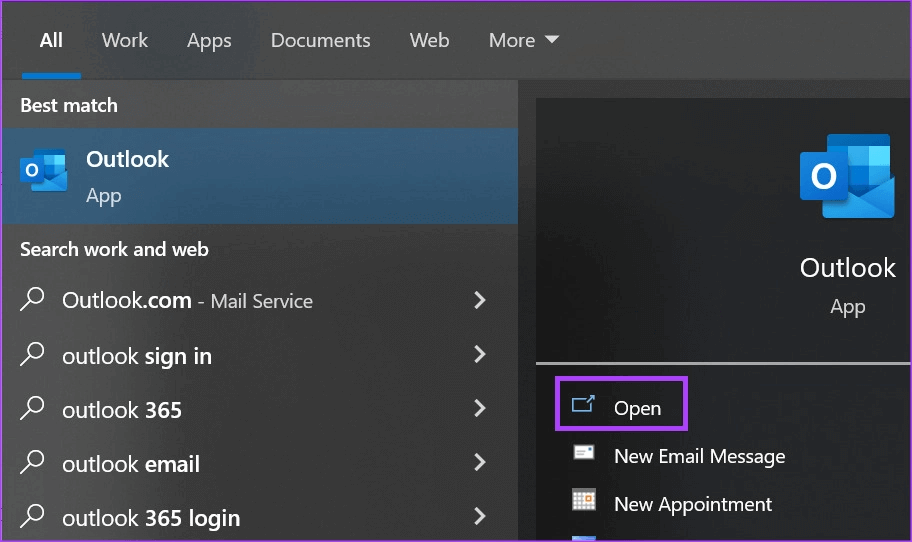Click the outlook email suggestion
The height and width of the screenshot is (542, 912).
[x=131, y=464]
